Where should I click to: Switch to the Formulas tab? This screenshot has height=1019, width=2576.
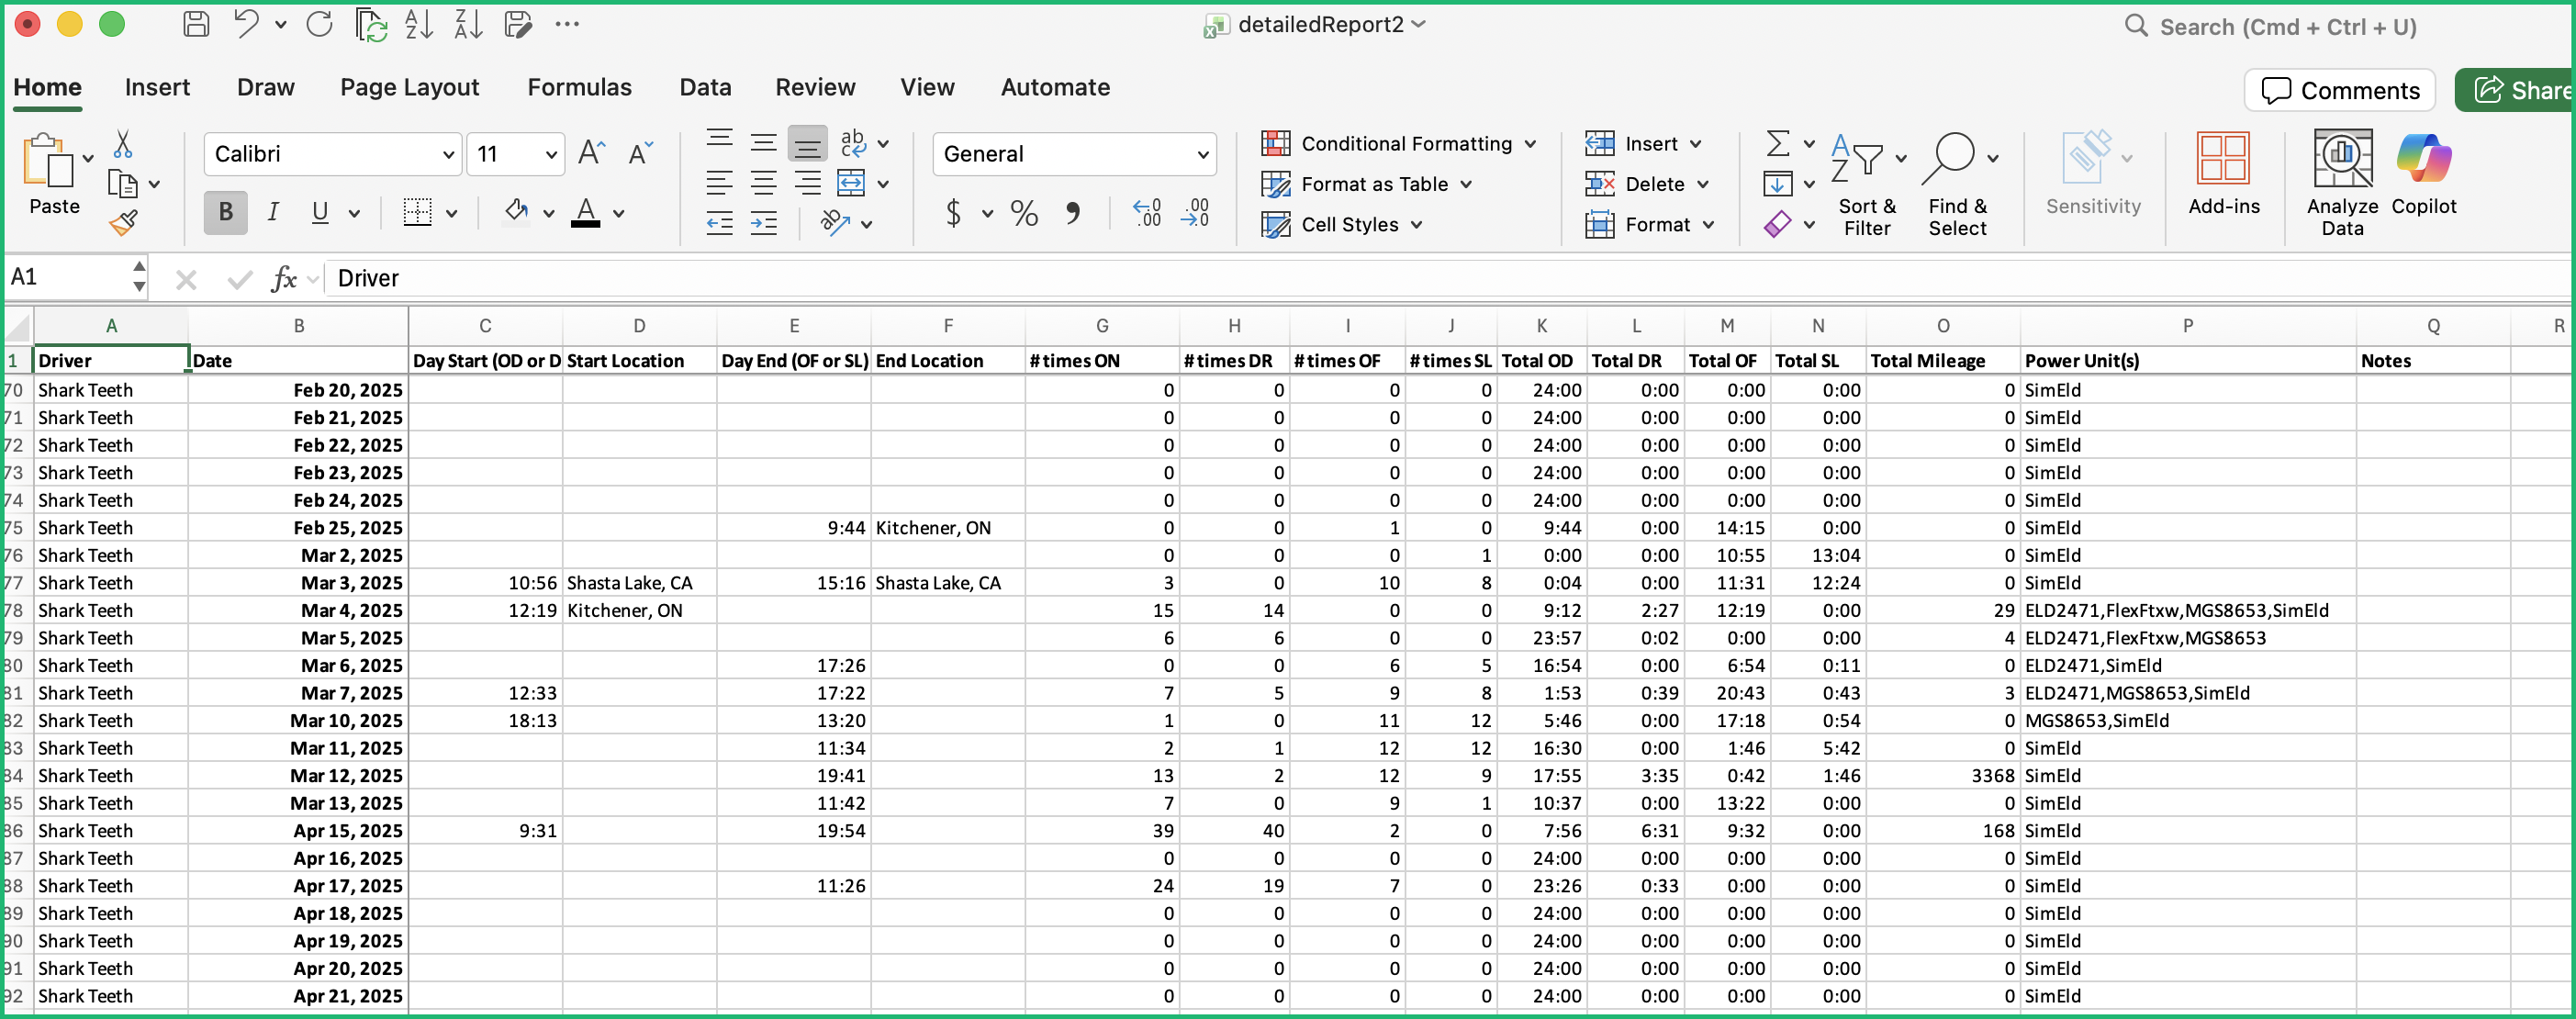(x=579, y=88)
